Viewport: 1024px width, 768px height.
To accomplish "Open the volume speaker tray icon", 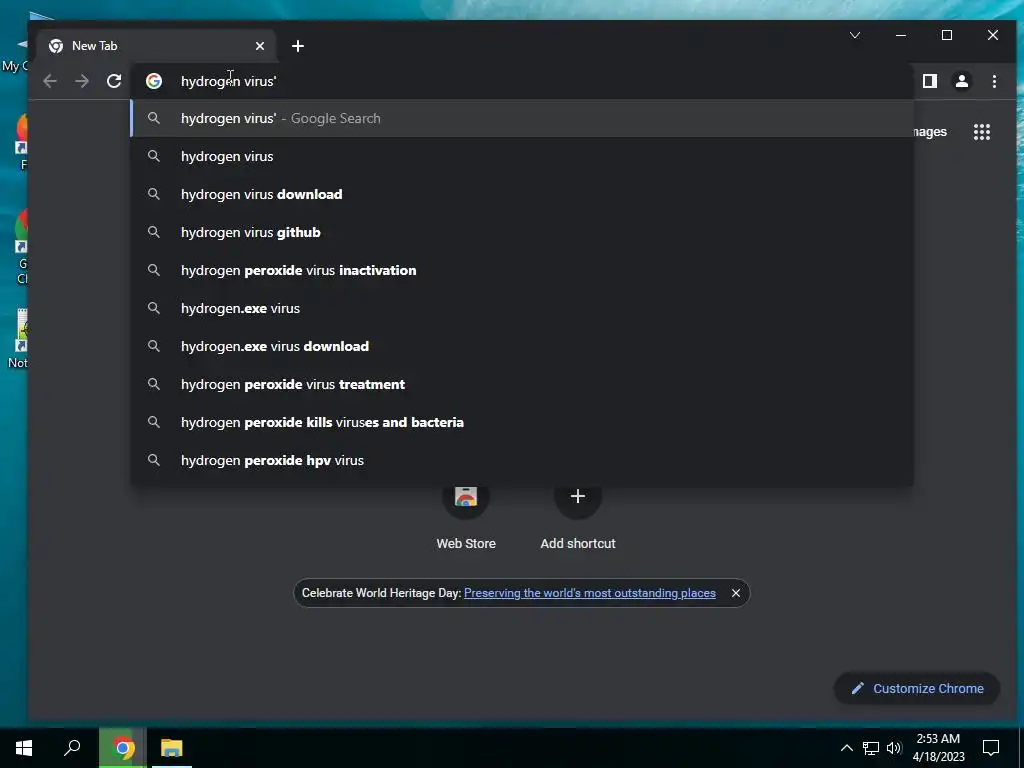I will (x=894, y=748).
